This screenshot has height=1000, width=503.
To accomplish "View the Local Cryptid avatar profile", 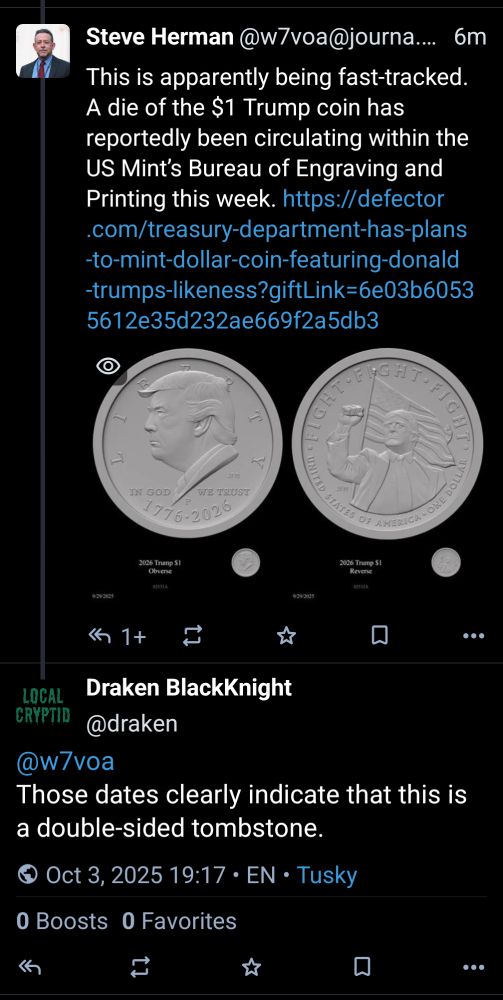I will click(43, 705).
